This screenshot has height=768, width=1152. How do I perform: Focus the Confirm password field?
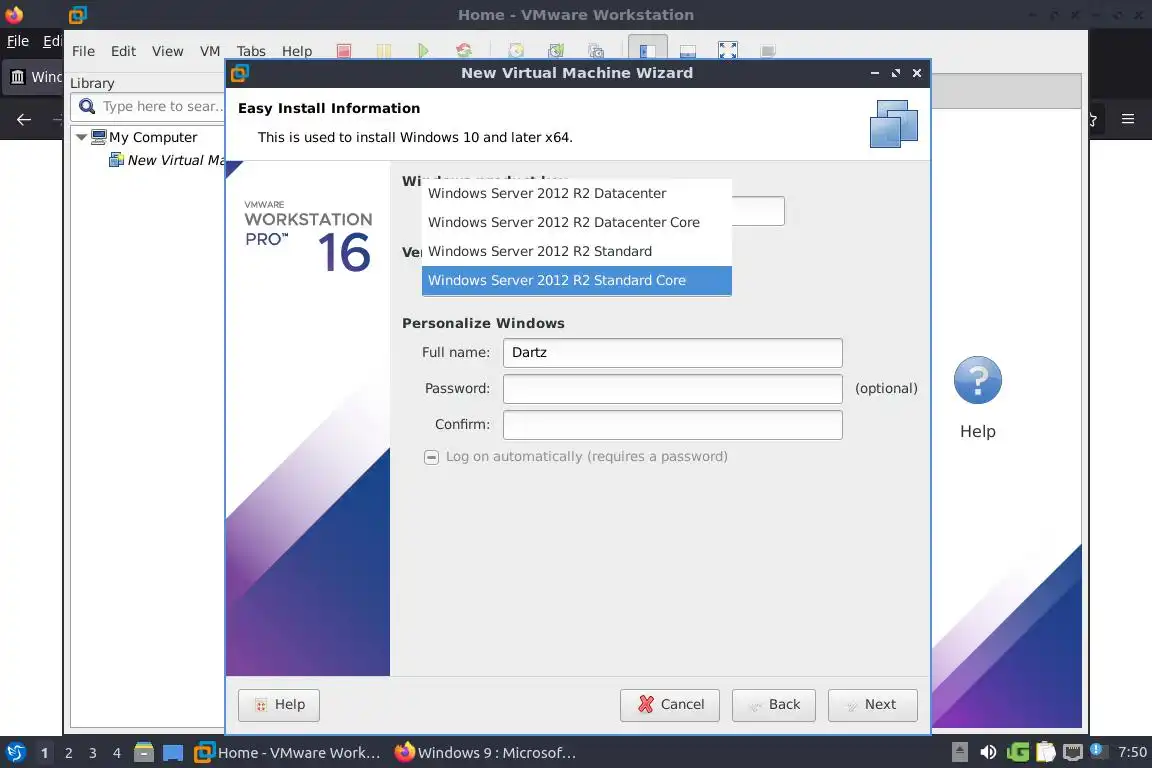click(672, 425)
